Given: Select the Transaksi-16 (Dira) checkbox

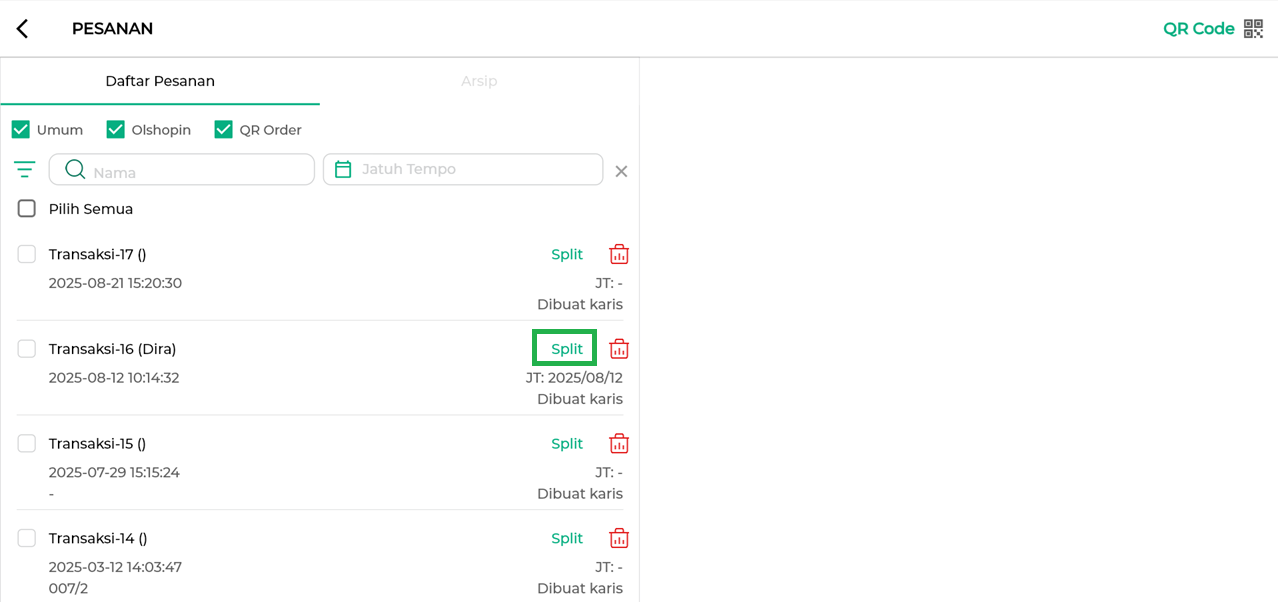Looking at the screenshot, I should click(x=27, y=348).
